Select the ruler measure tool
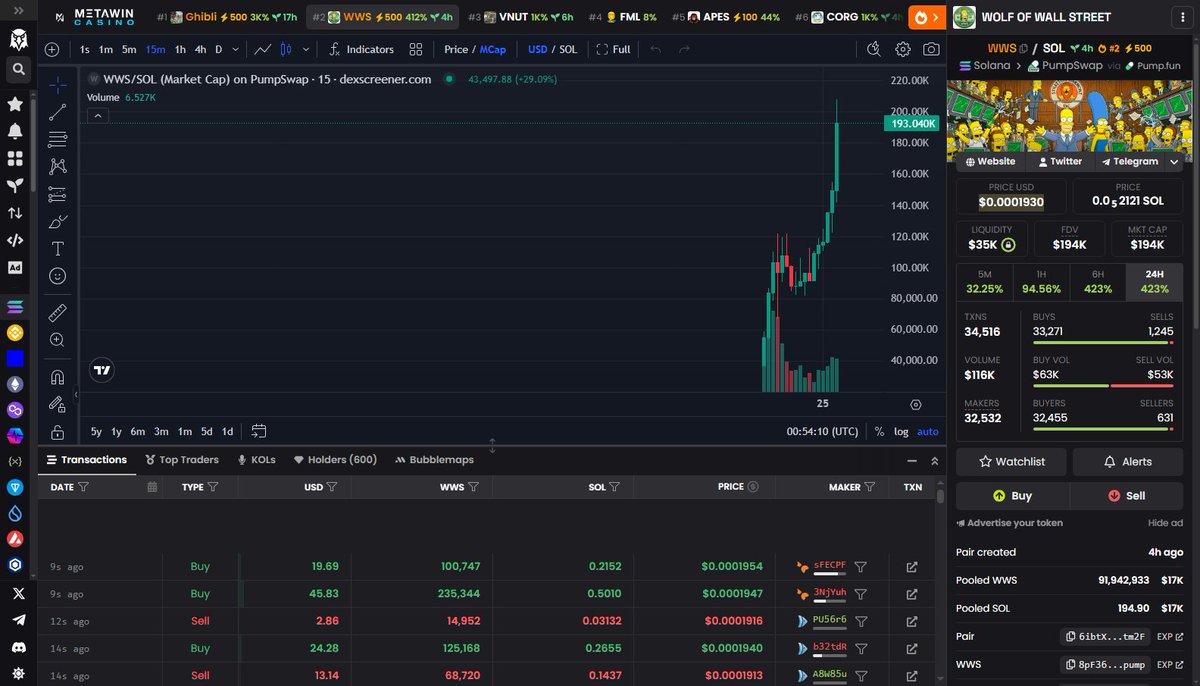 tap(57, 312)
